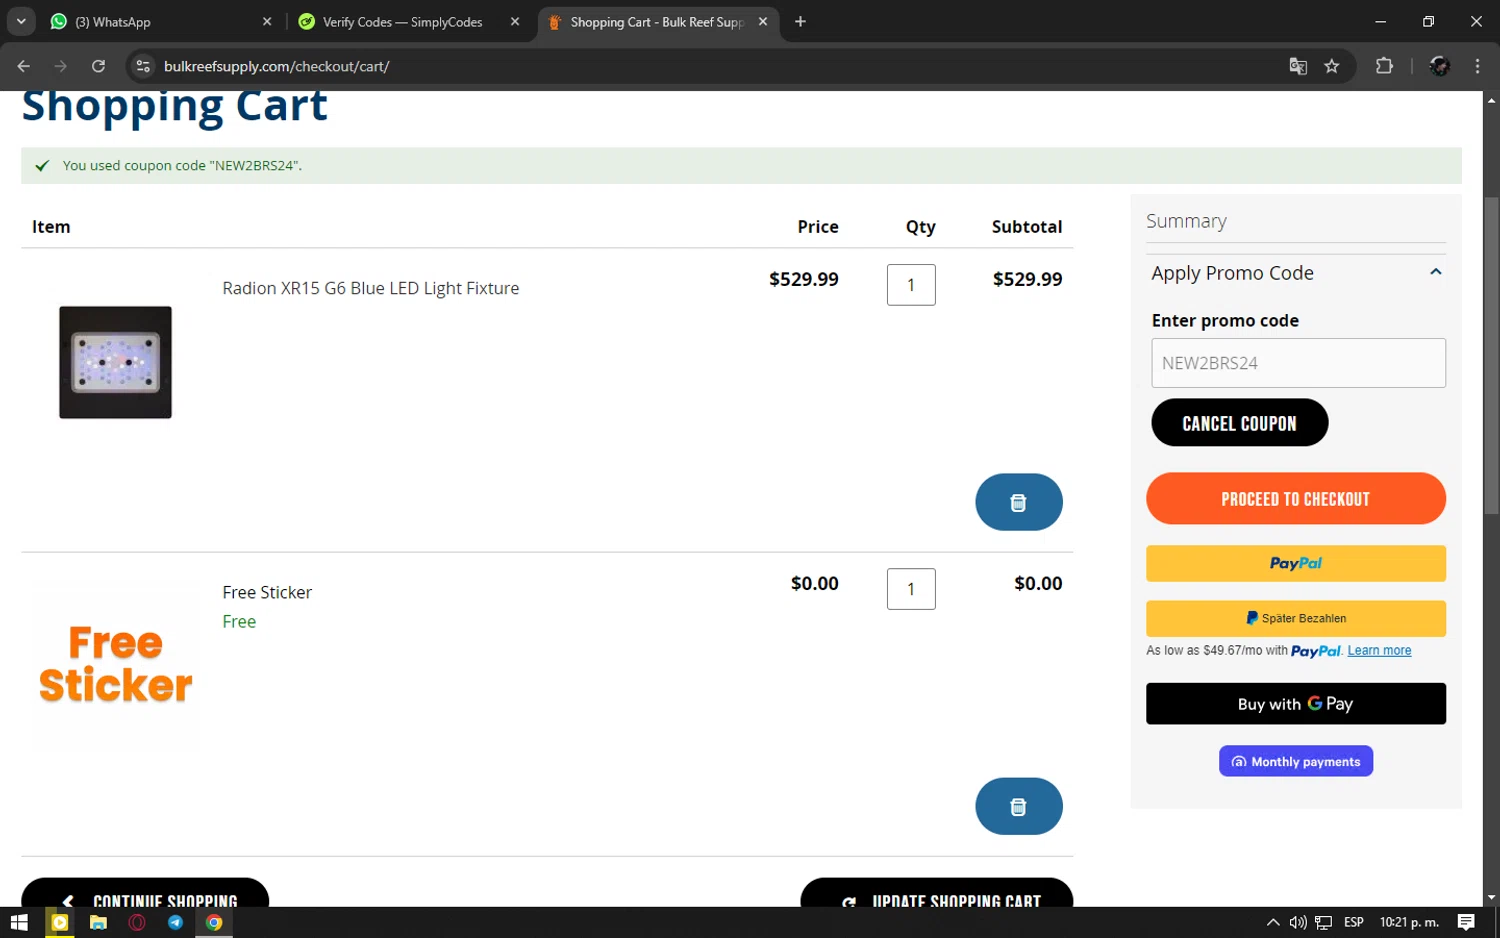This screenshot has width=1500, height=938.
Task: Go forward to the next page
Action: tap(61, 66)
